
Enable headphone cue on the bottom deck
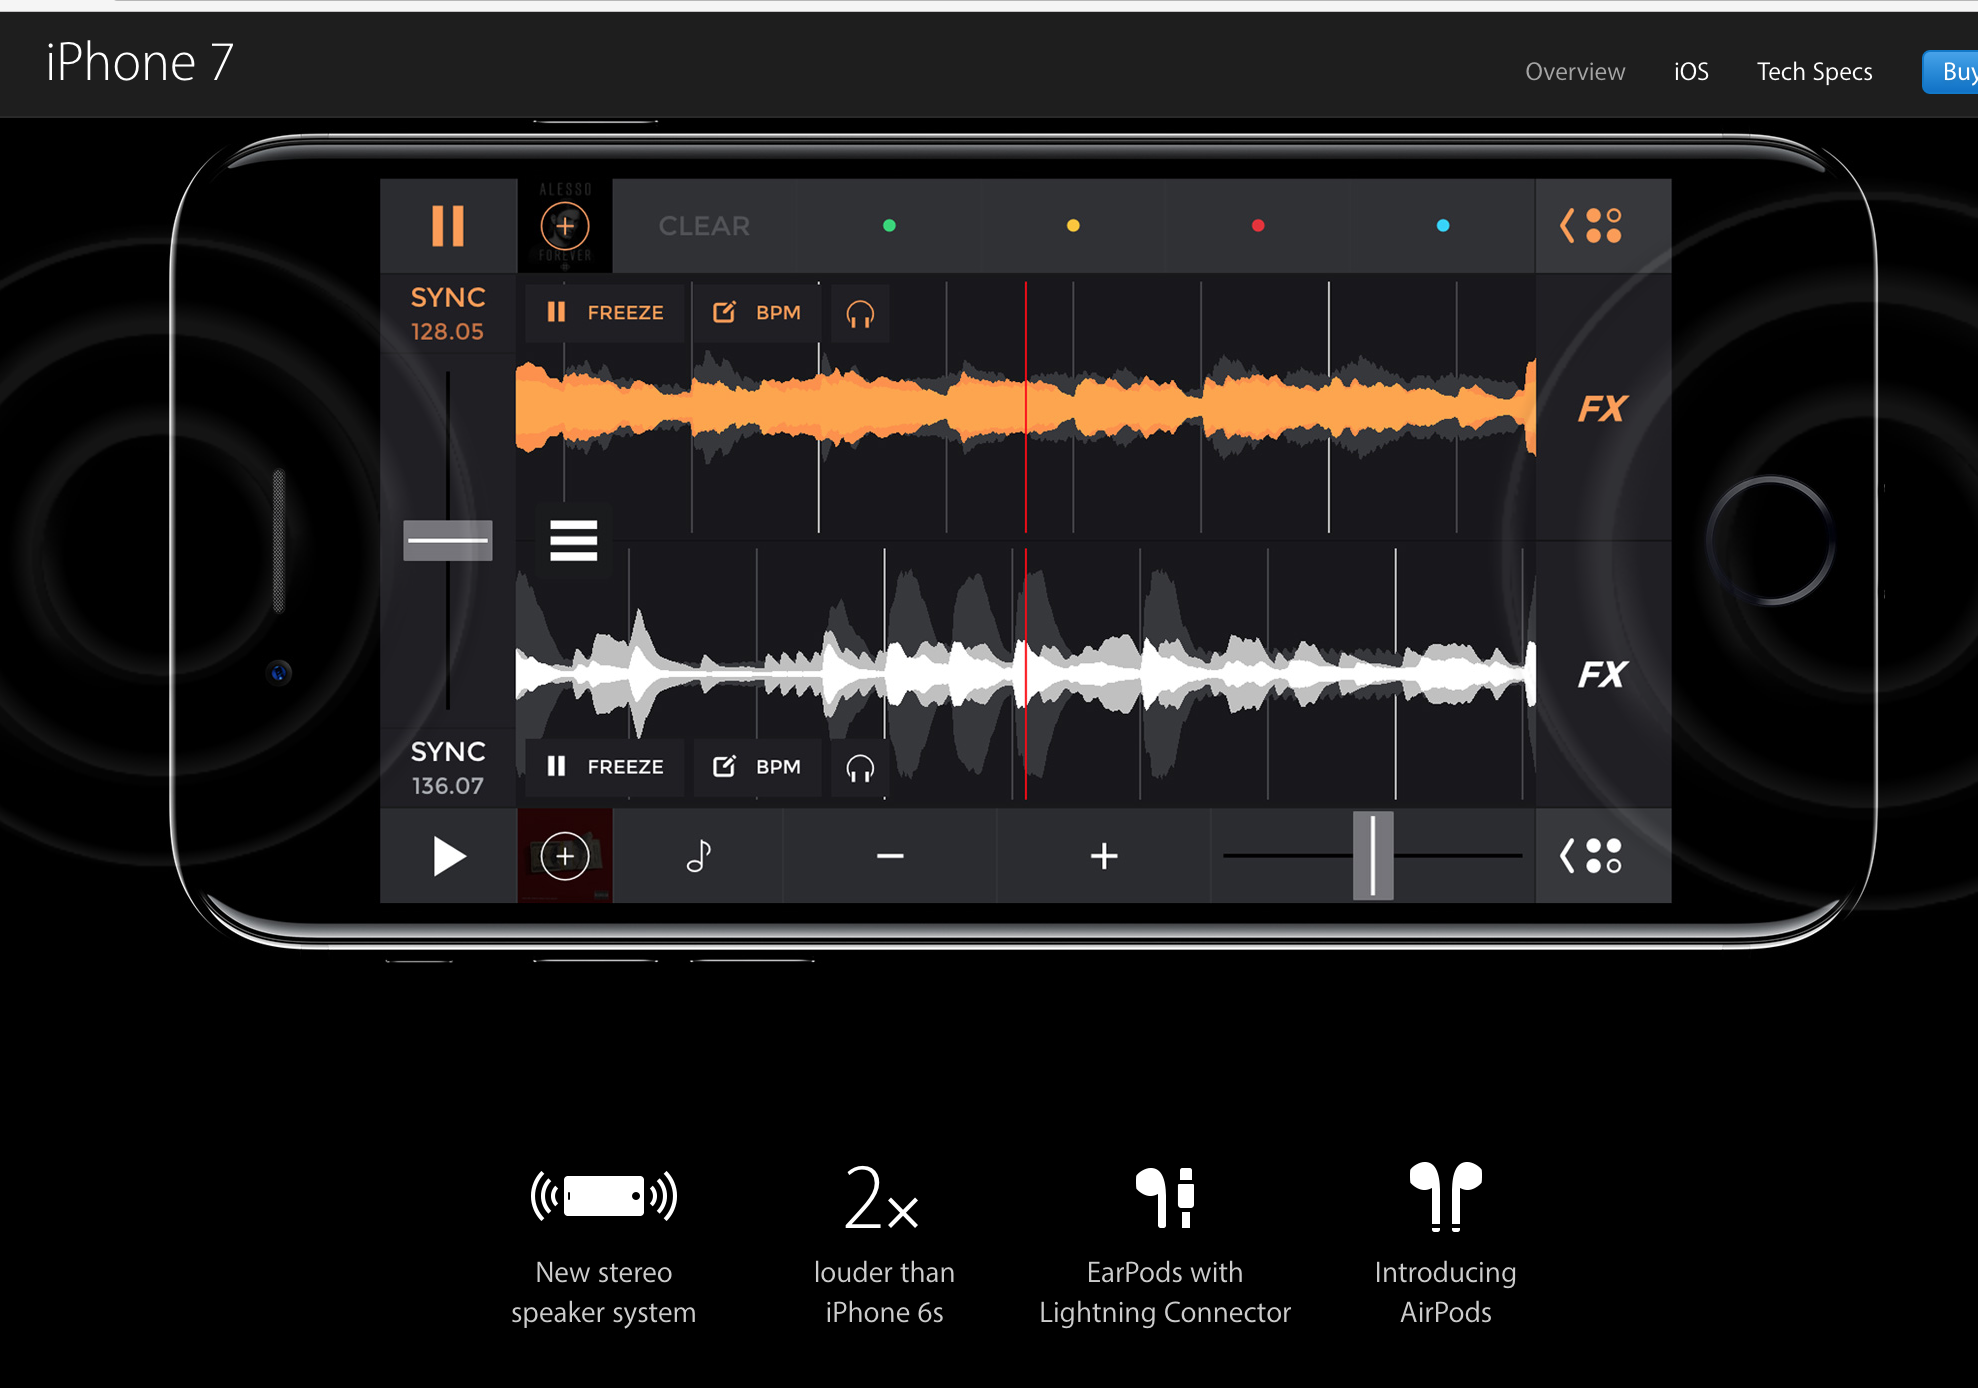860,768
